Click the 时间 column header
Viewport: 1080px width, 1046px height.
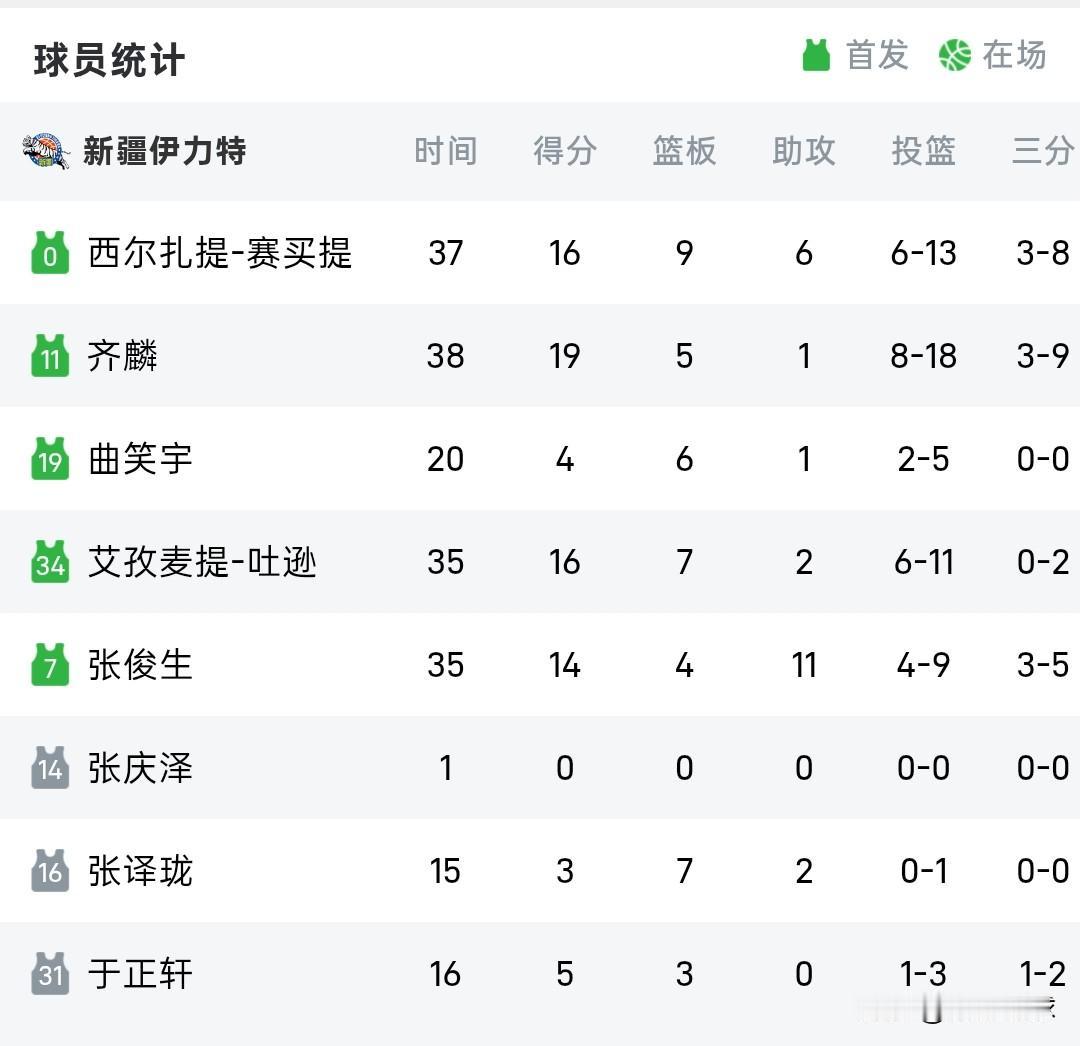coord(446,151)
